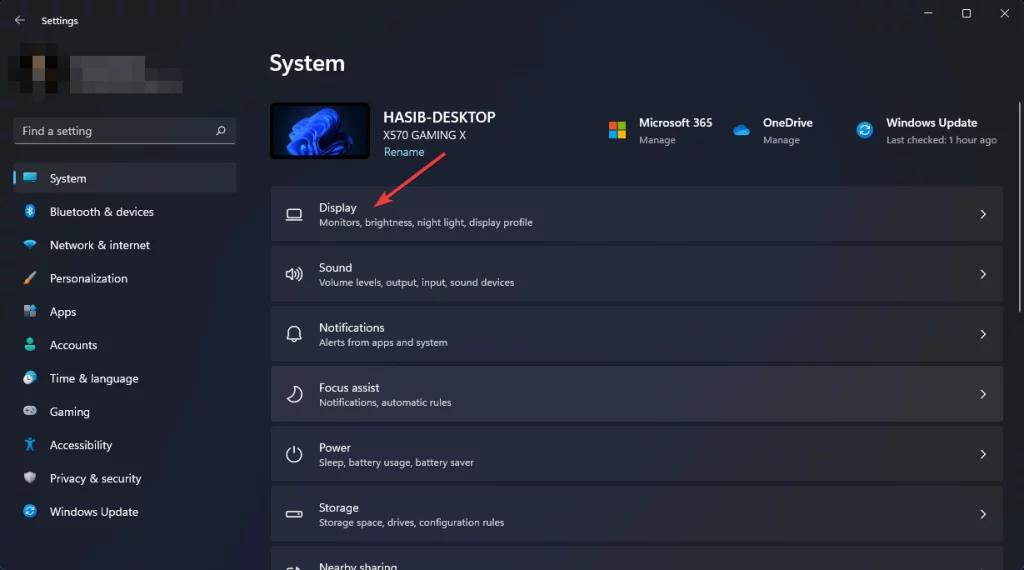The image size is (1024, 570).
Task: Open Storage settings row
Action: [637, 514]
